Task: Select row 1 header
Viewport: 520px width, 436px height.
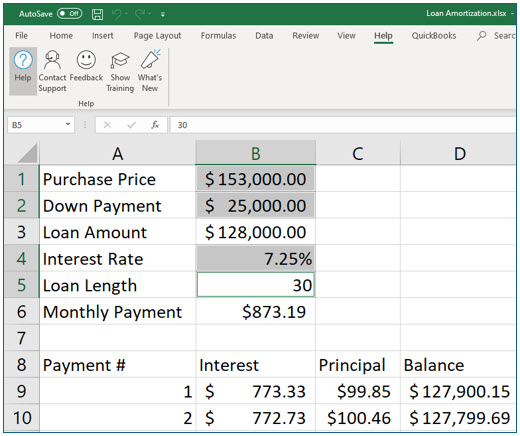Action: pyautogui.click(x=22, y=179)
